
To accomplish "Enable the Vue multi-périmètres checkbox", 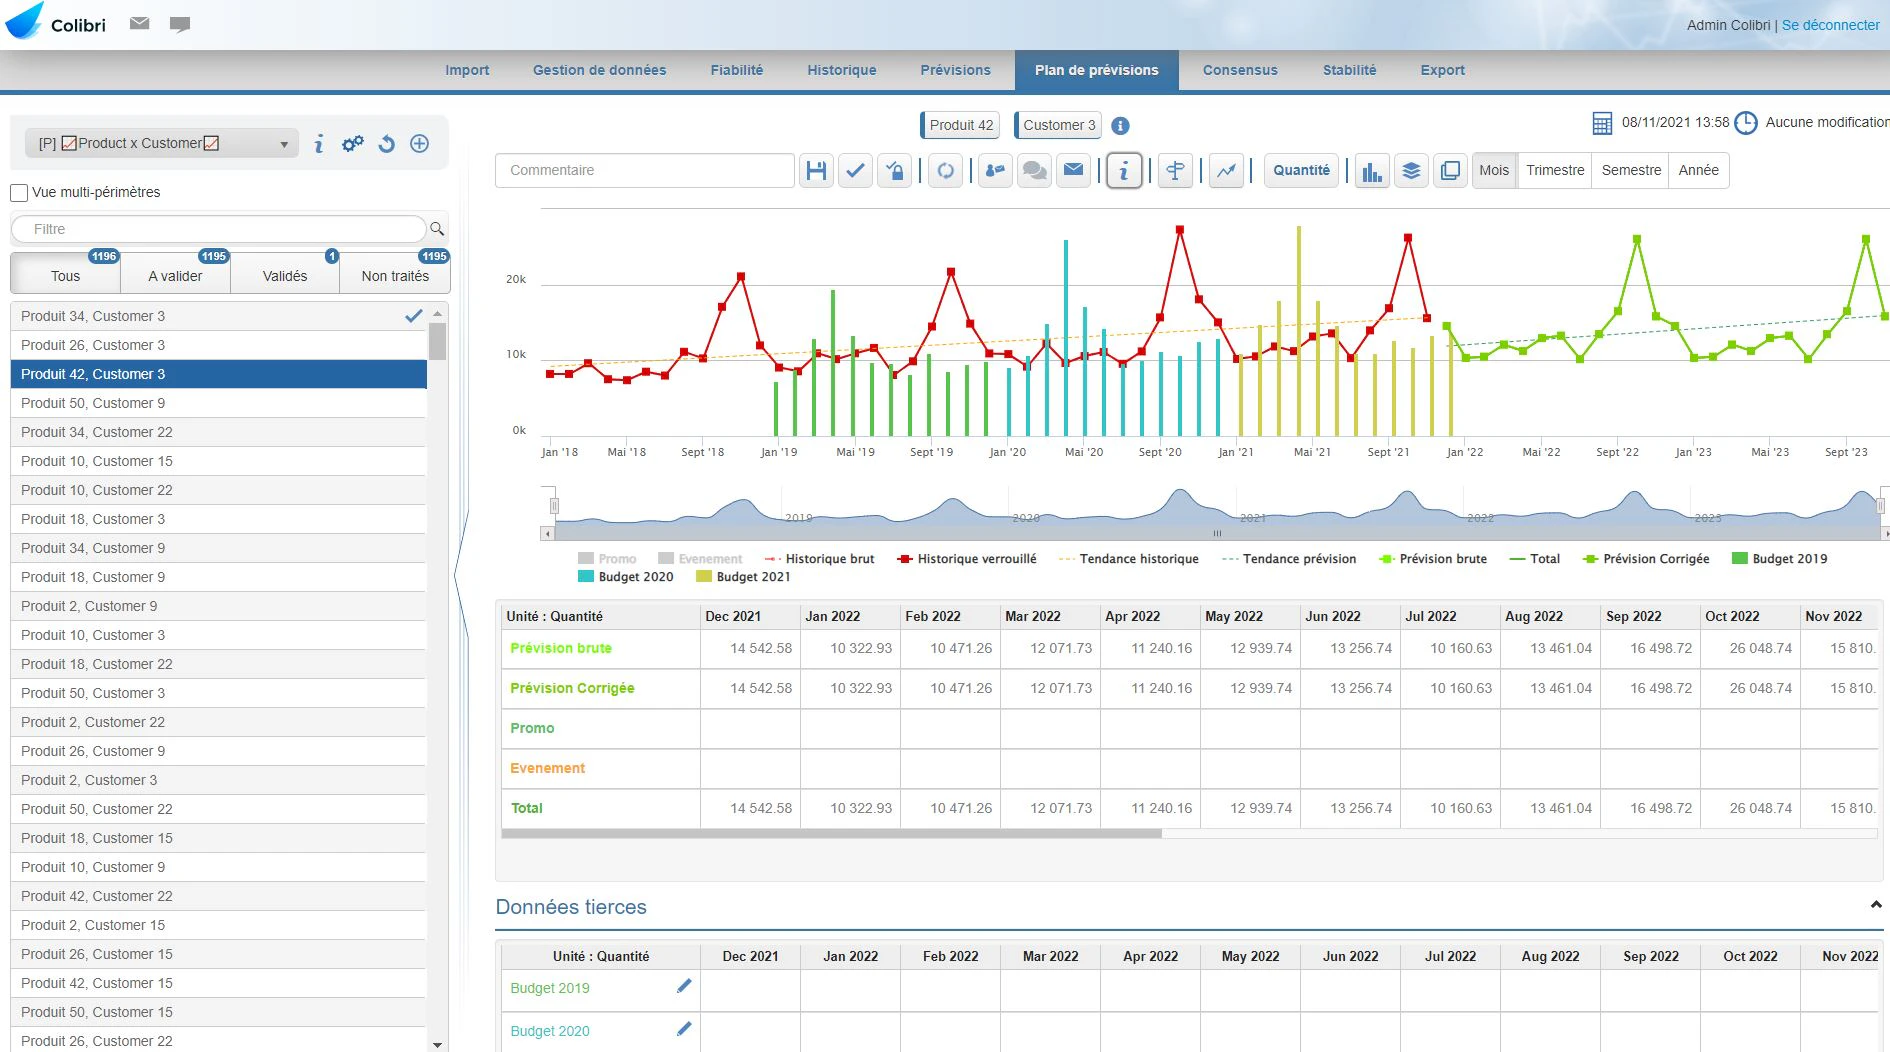I will [x=19, y=193].
